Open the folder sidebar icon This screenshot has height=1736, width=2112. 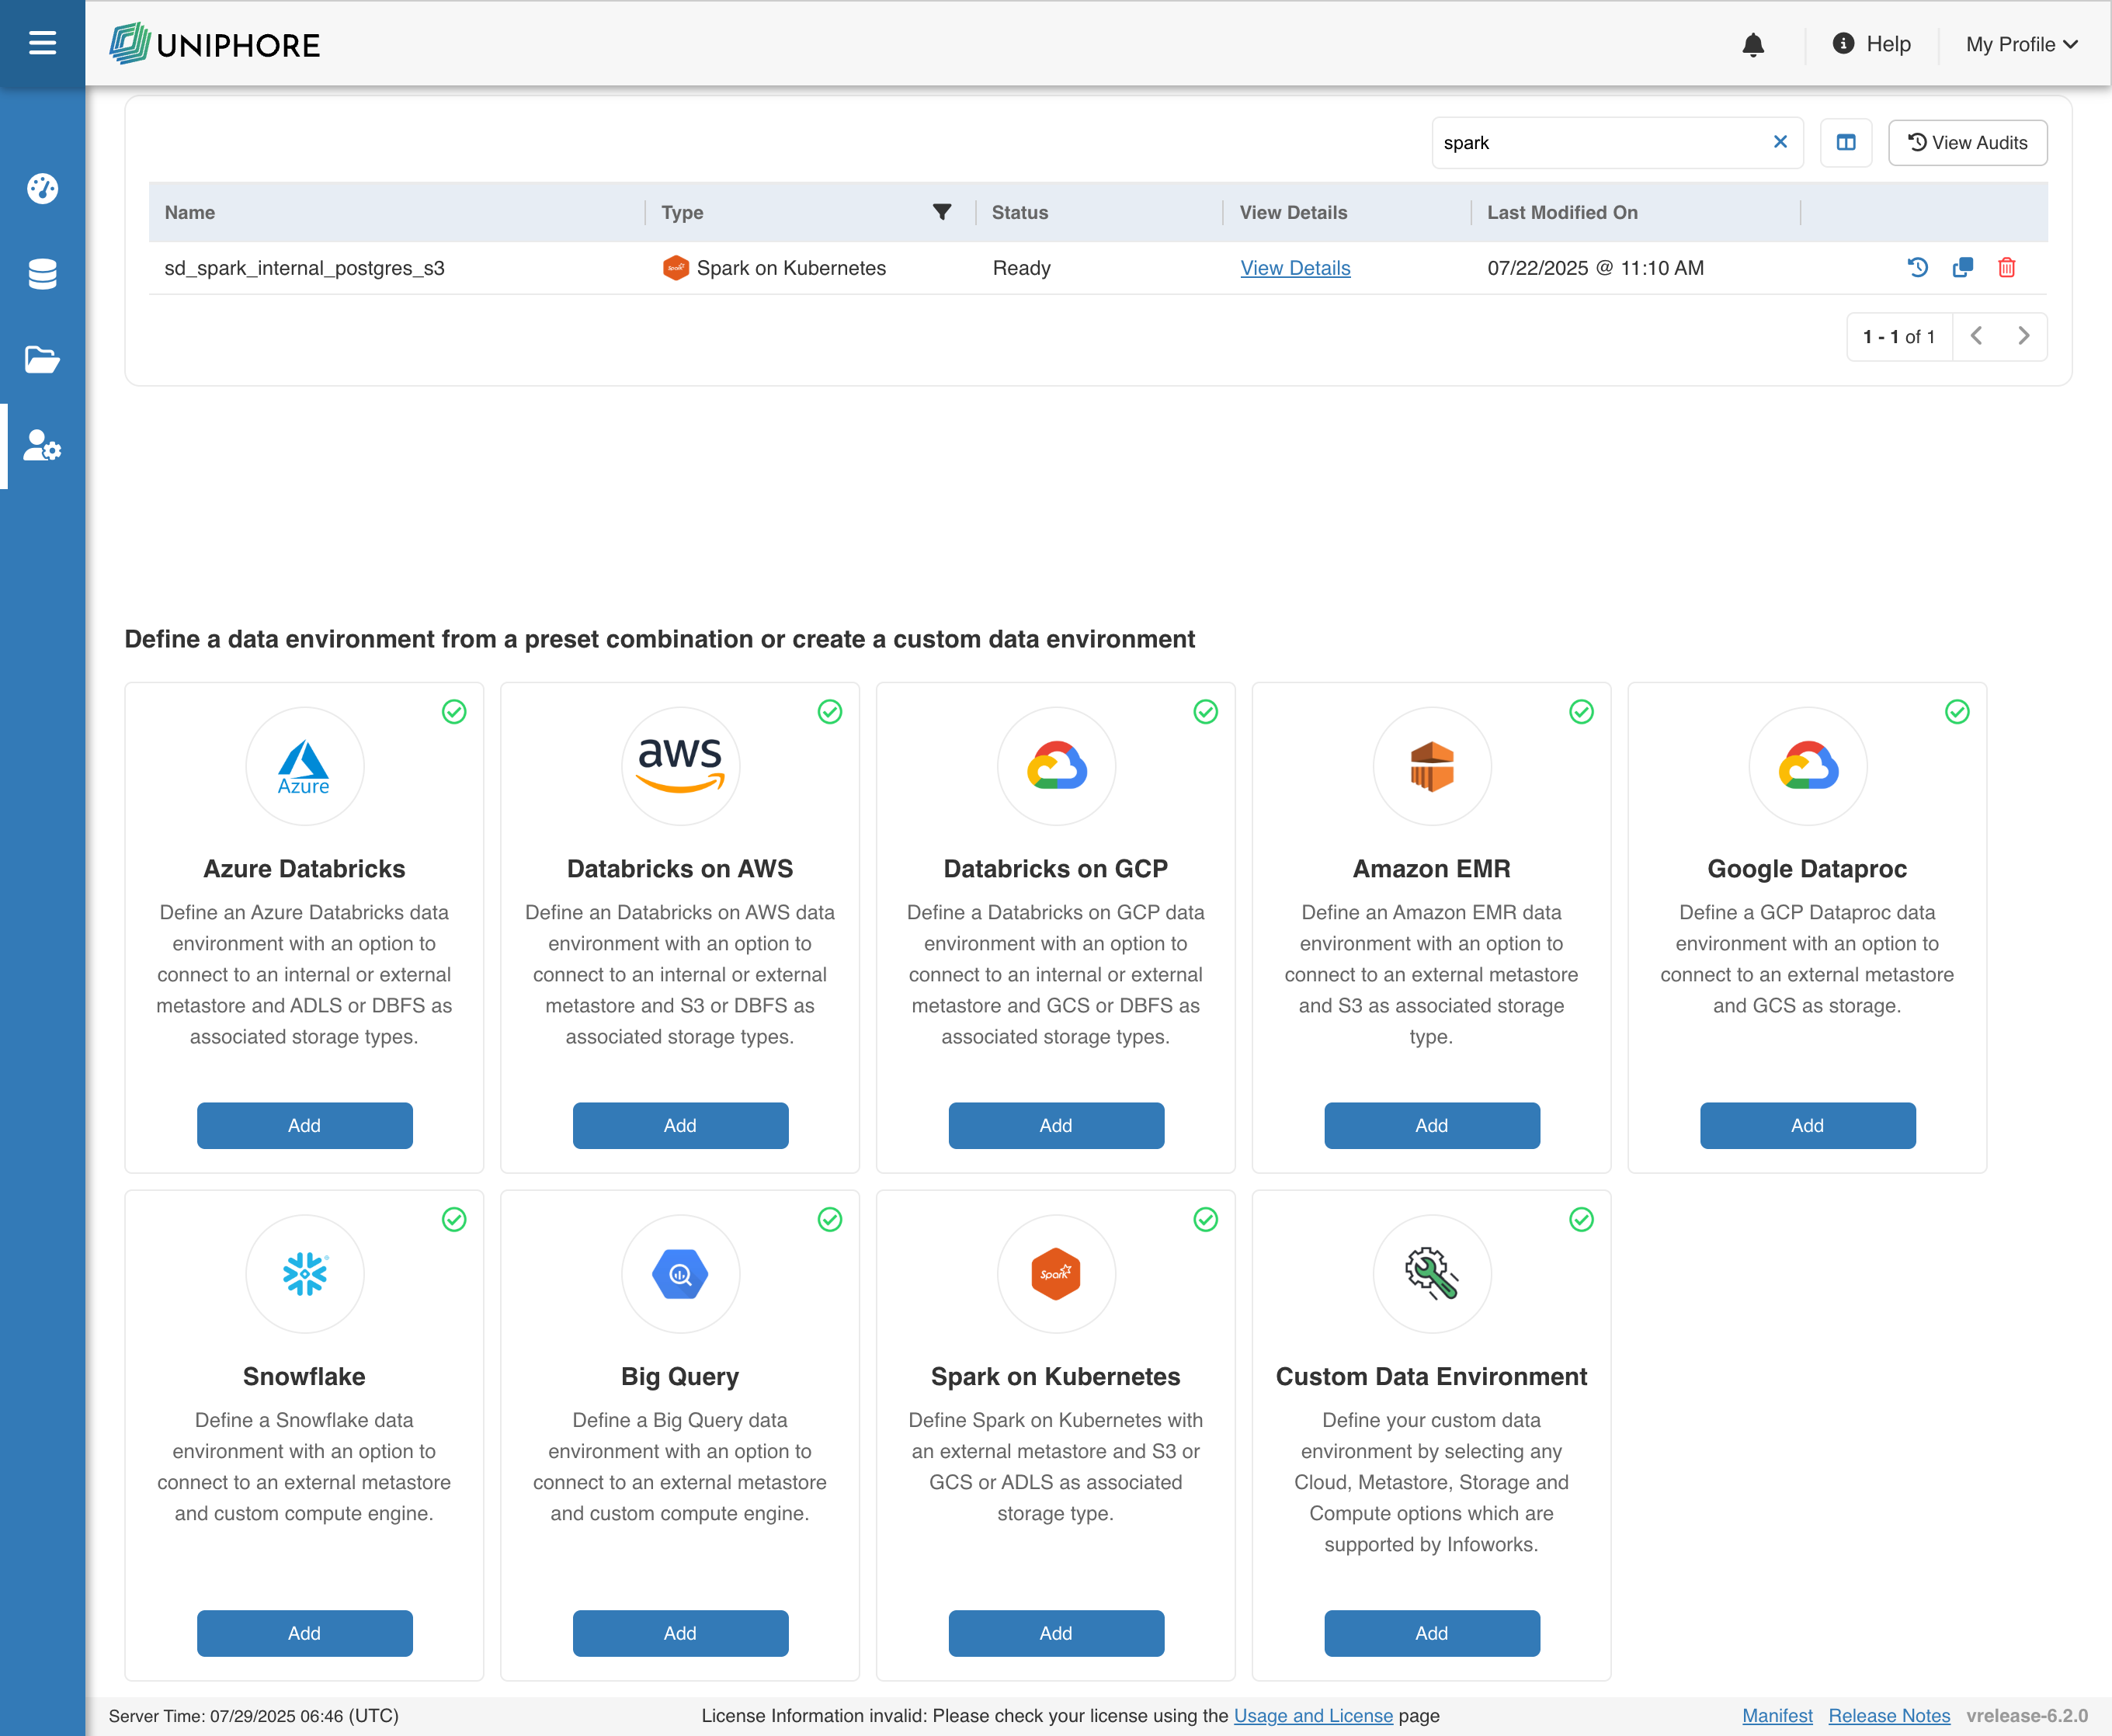tap(42, 359)
